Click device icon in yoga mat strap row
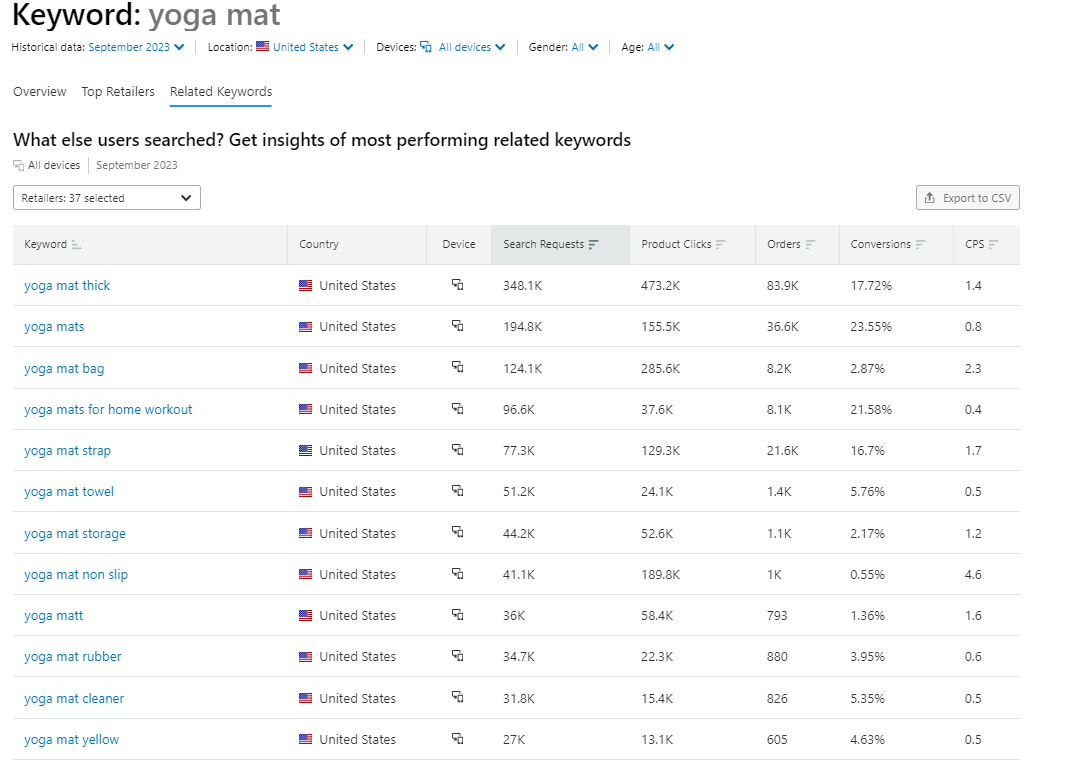The height and width of the screenshot is (771, 1067). 458,450
